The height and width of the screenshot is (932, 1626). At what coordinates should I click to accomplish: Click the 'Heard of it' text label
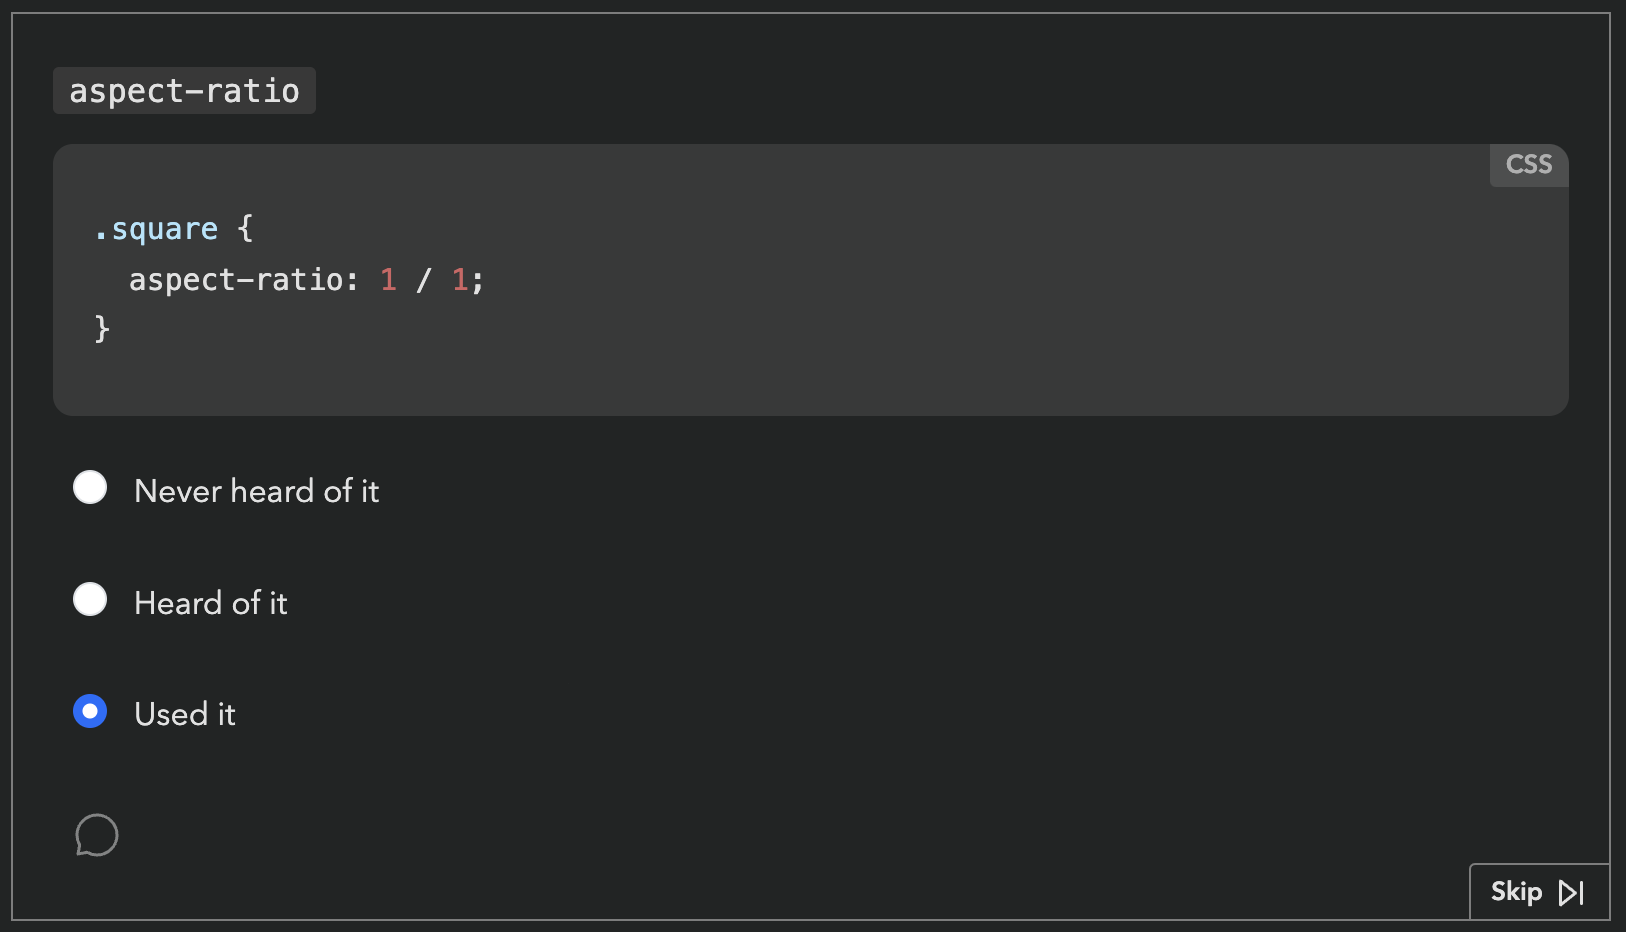click(210, 602)
